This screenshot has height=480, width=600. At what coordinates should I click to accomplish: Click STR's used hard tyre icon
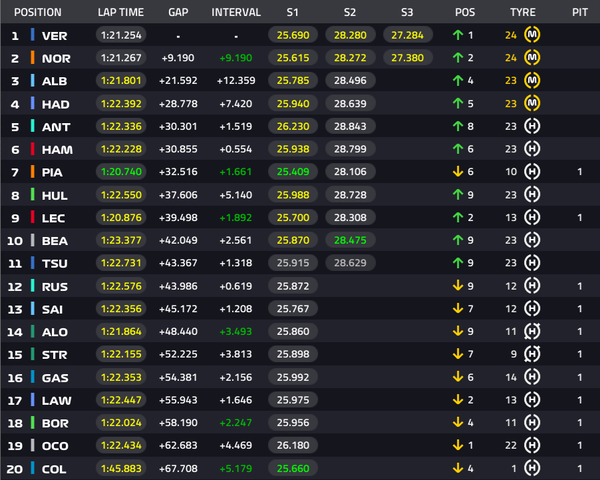(532, 354)
